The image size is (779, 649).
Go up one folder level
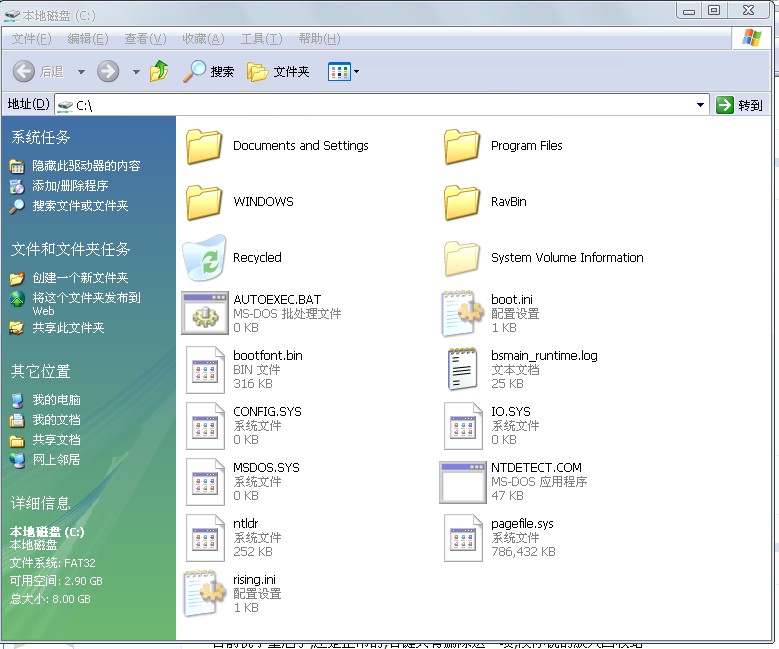(159, 71)
